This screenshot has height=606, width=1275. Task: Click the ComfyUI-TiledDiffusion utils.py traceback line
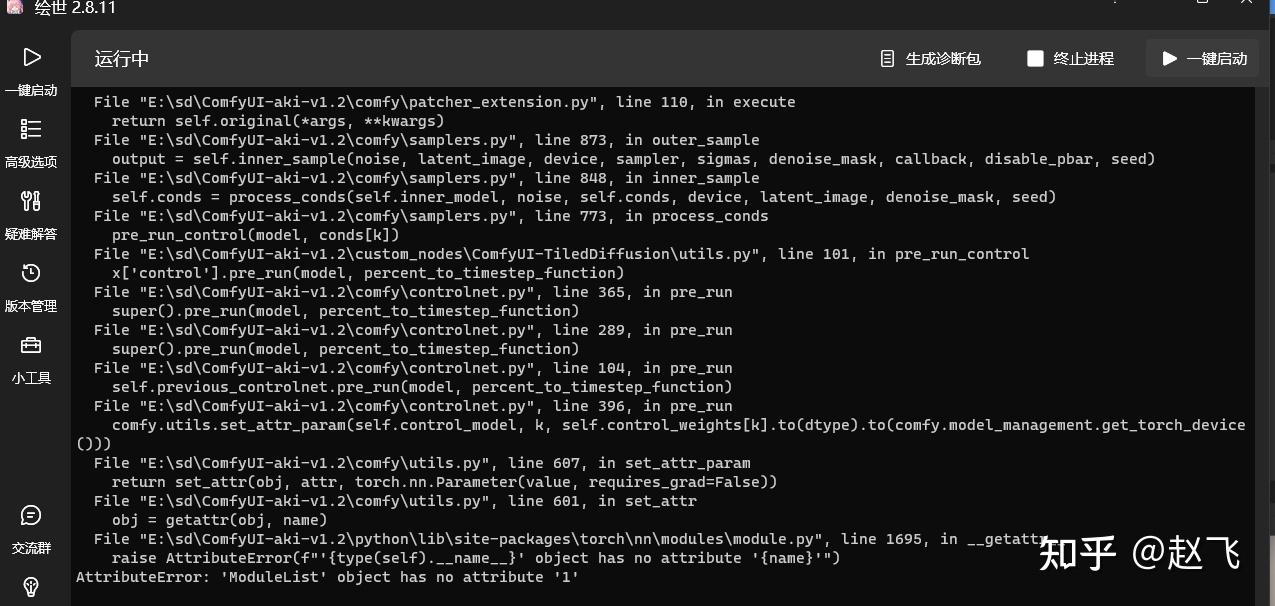(561, 254)
